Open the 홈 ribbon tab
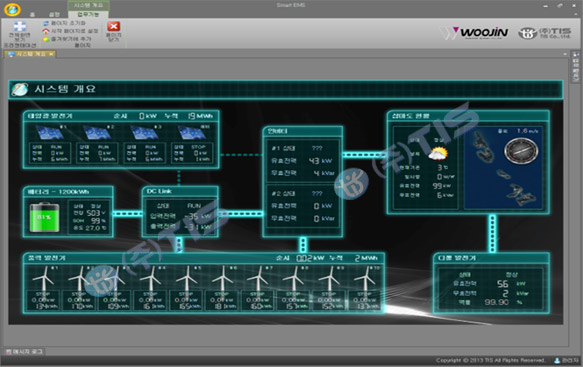Viewport: 583px width, 367px height. pyautogui.click(x=33, y=14)
